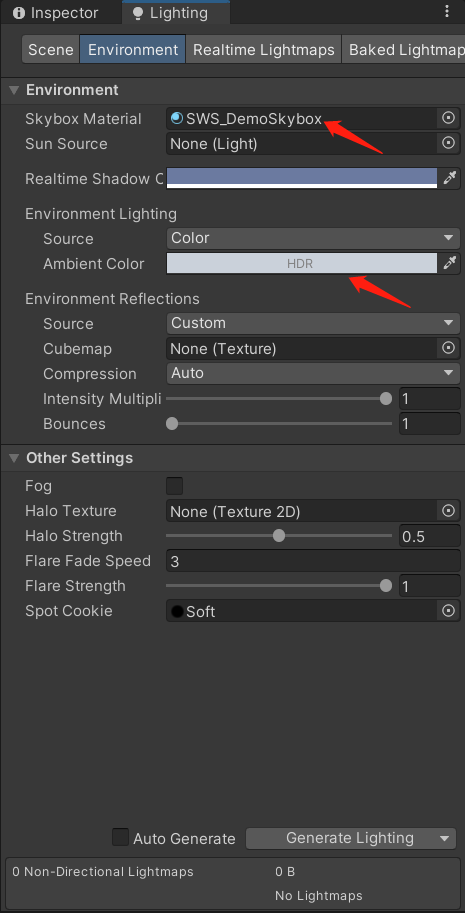Open object picker for Sun Source
The height and width of the screenshot is (913, 465).
448,143
